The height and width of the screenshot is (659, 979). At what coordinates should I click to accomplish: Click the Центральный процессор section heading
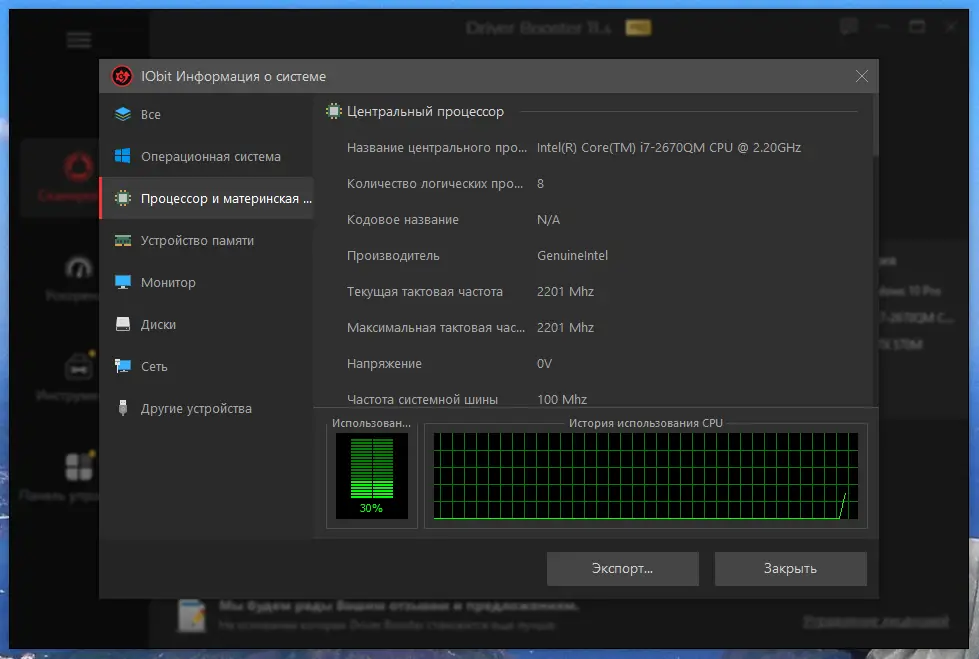point(425,111)
